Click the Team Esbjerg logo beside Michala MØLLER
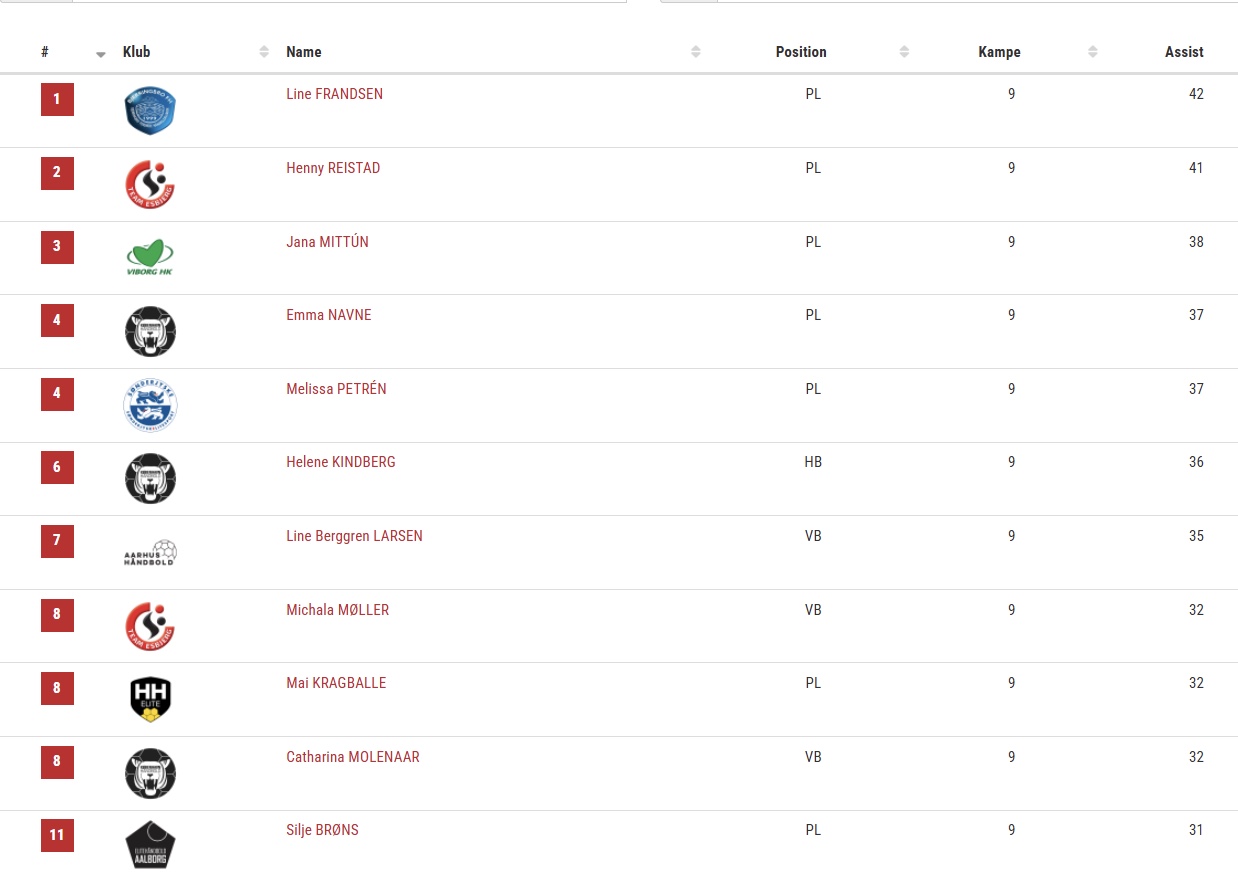 150,627
